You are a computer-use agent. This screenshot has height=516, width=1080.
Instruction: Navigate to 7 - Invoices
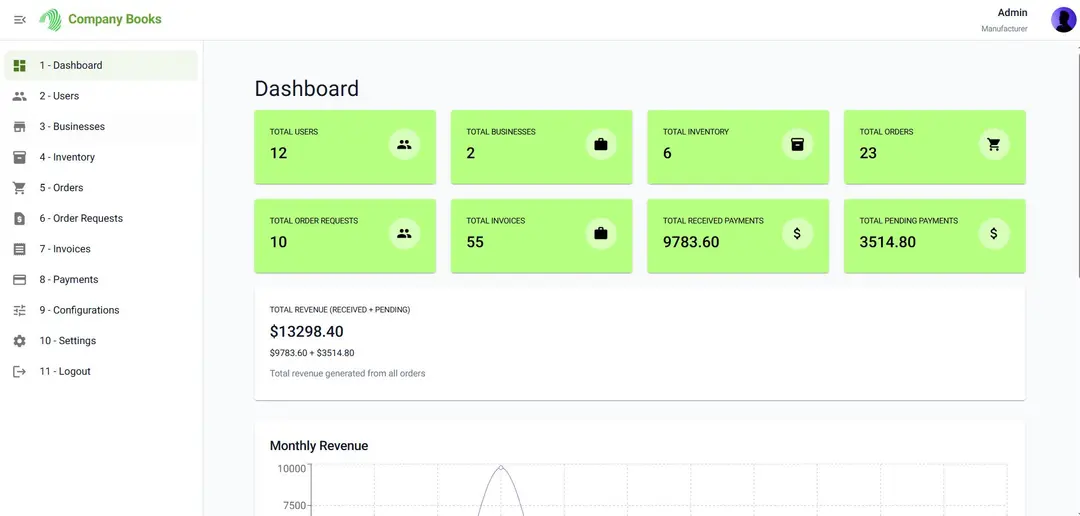pyautogui.click(x=101, y=249)
